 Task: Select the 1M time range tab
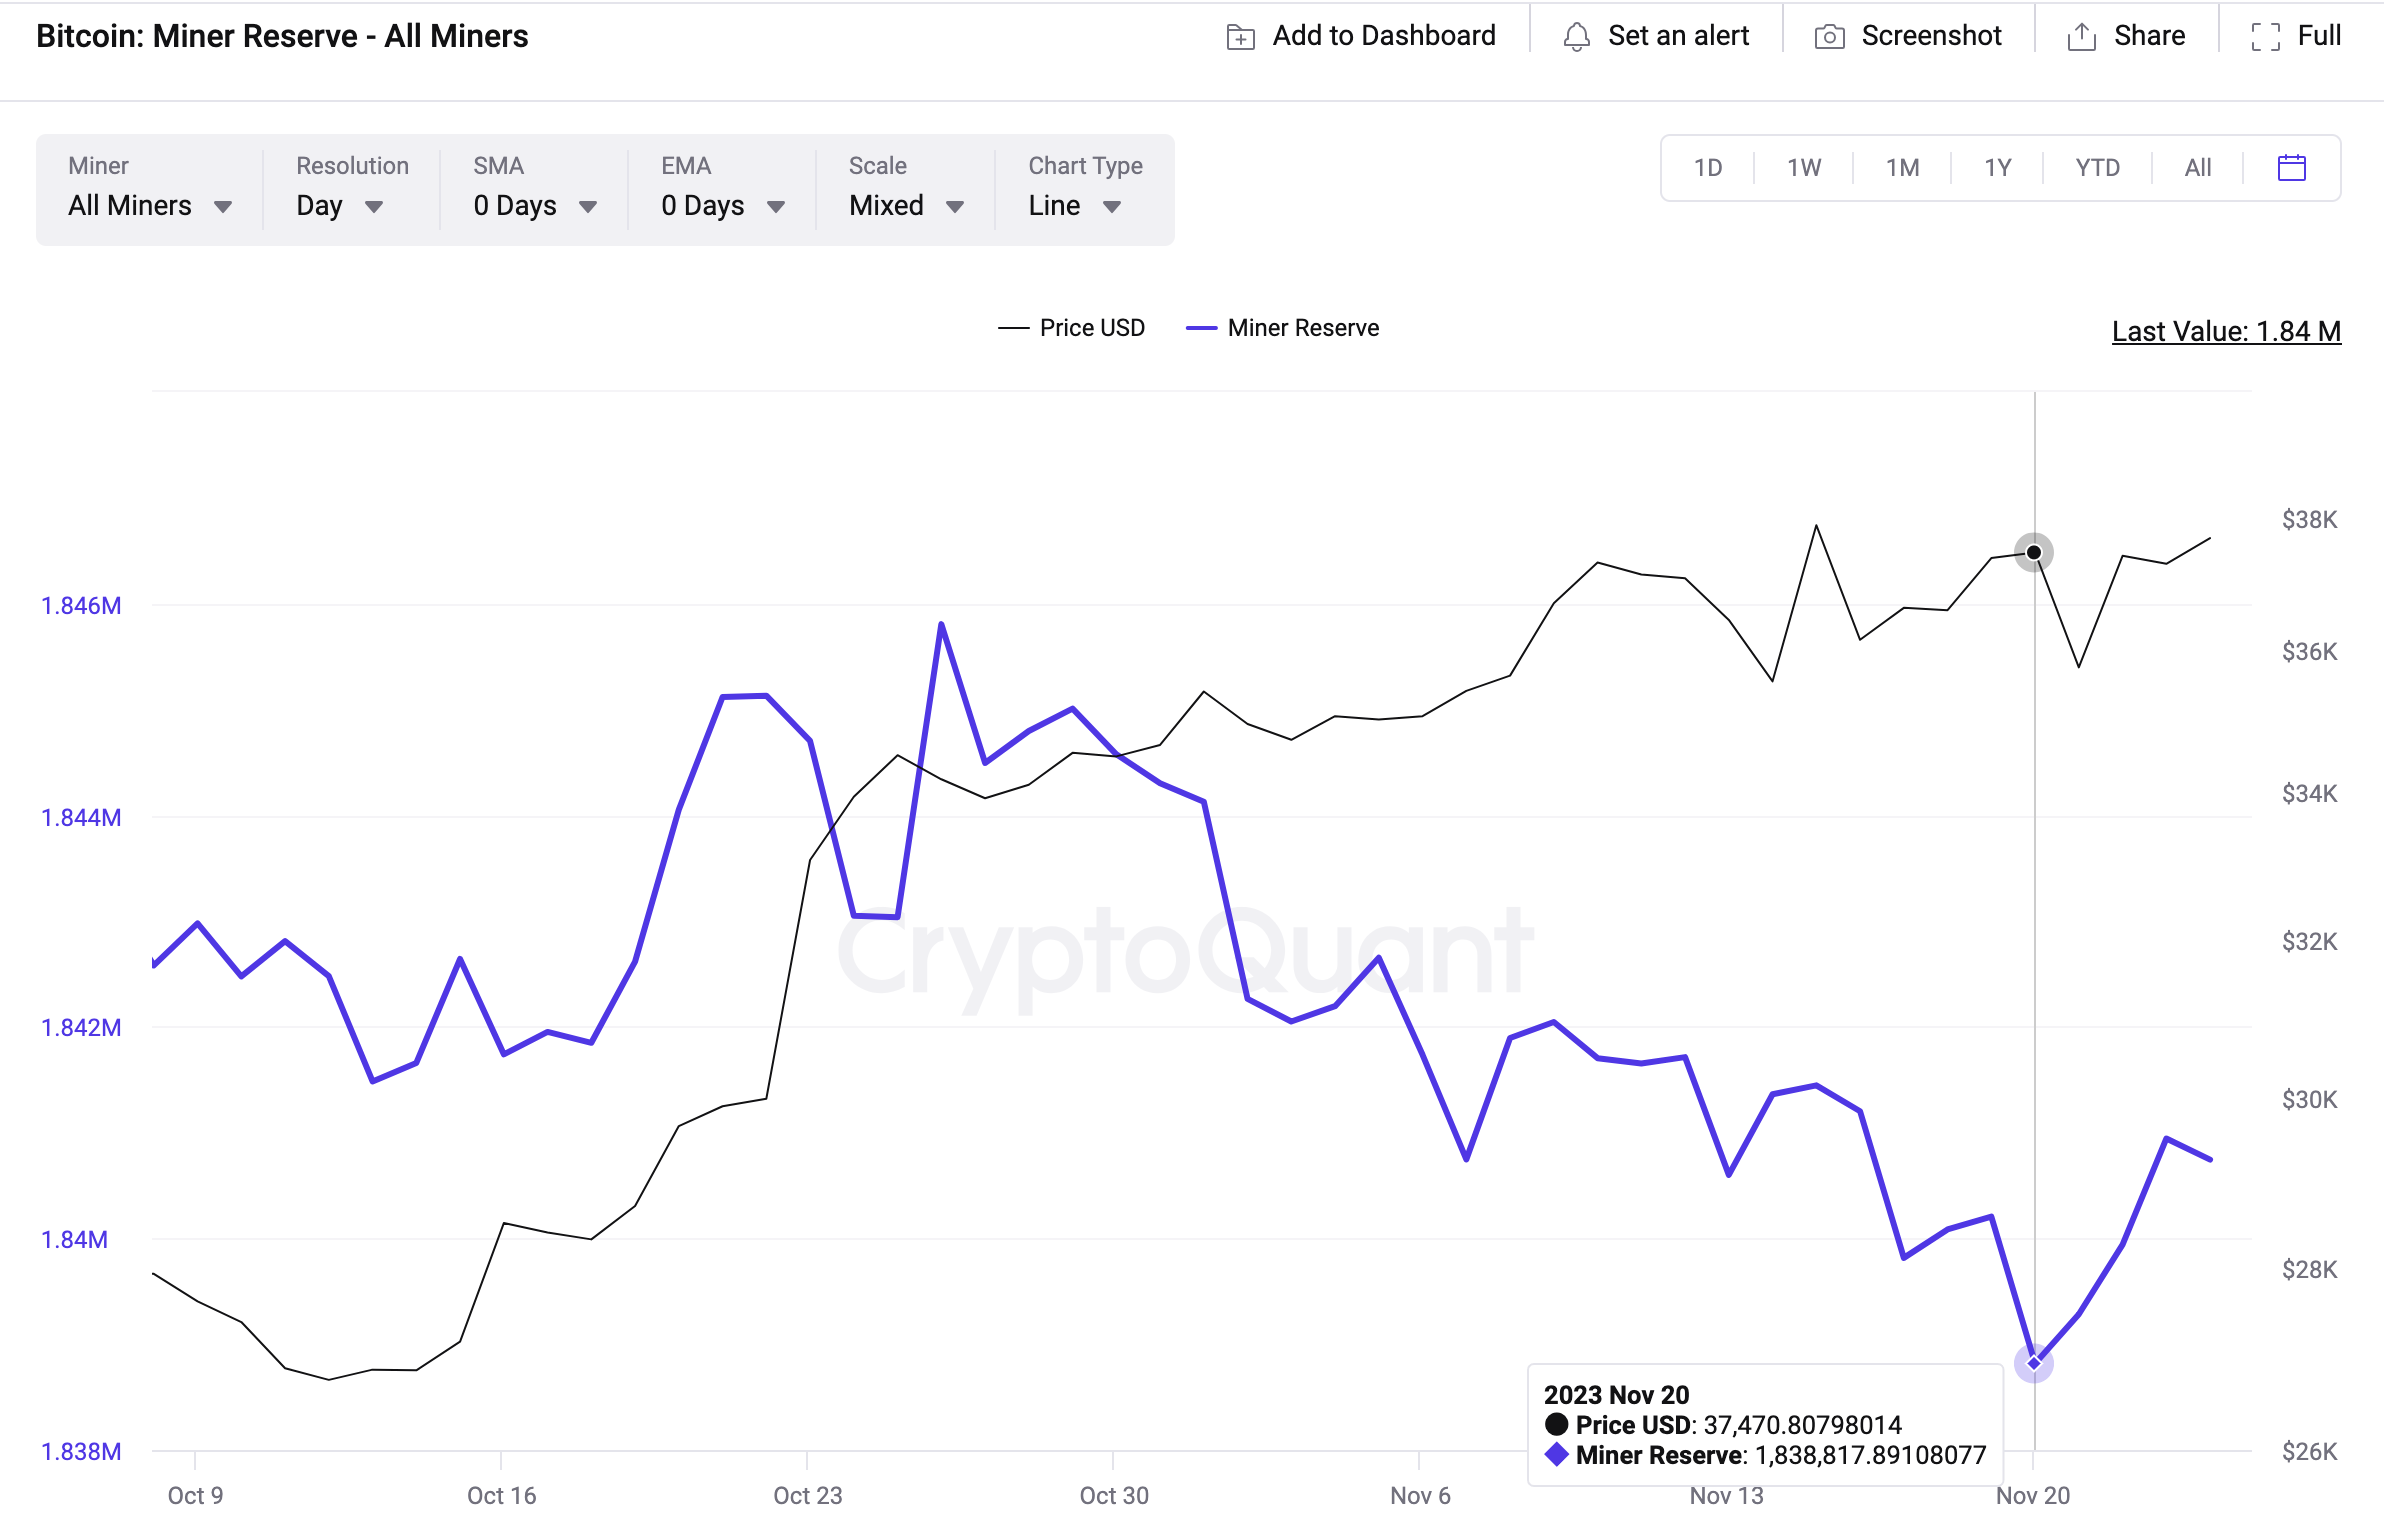(x=1902, y=168)
